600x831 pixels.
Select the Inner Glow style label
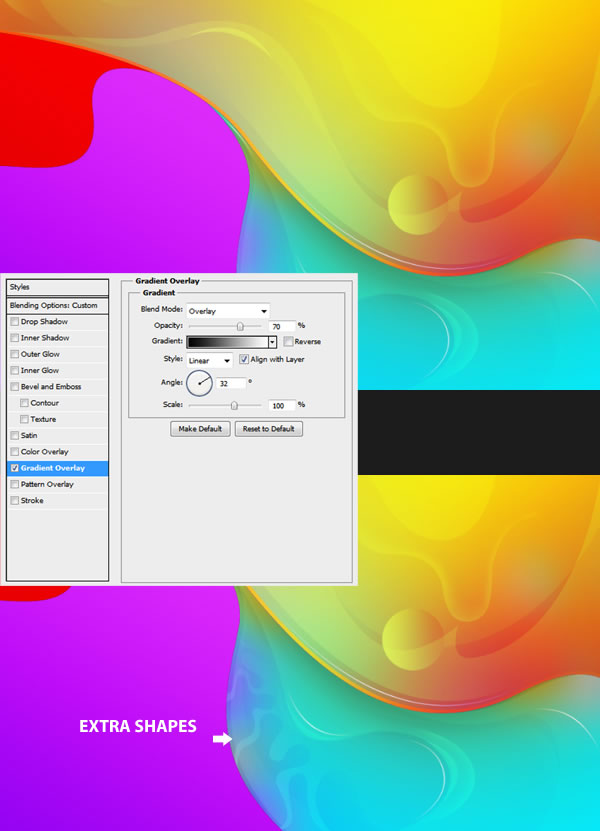(40, 370)
